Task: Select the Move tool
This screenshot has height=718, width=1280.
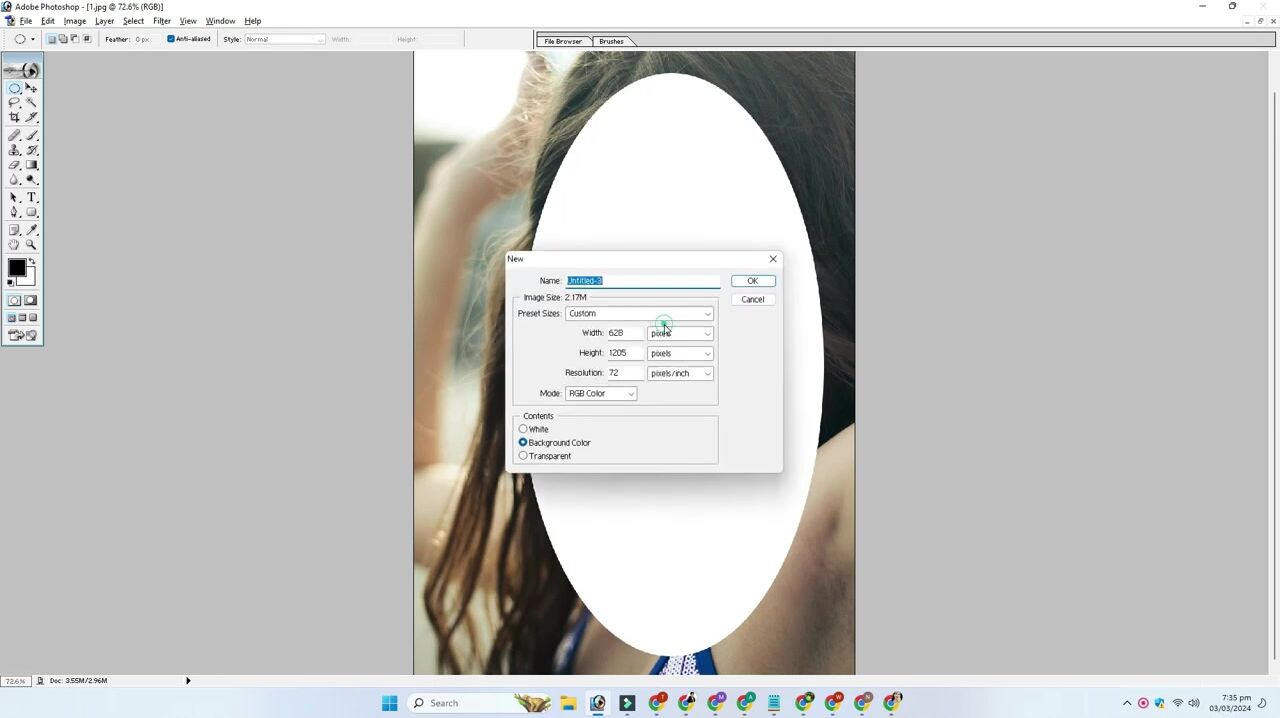Action: (x=31, y=88)
